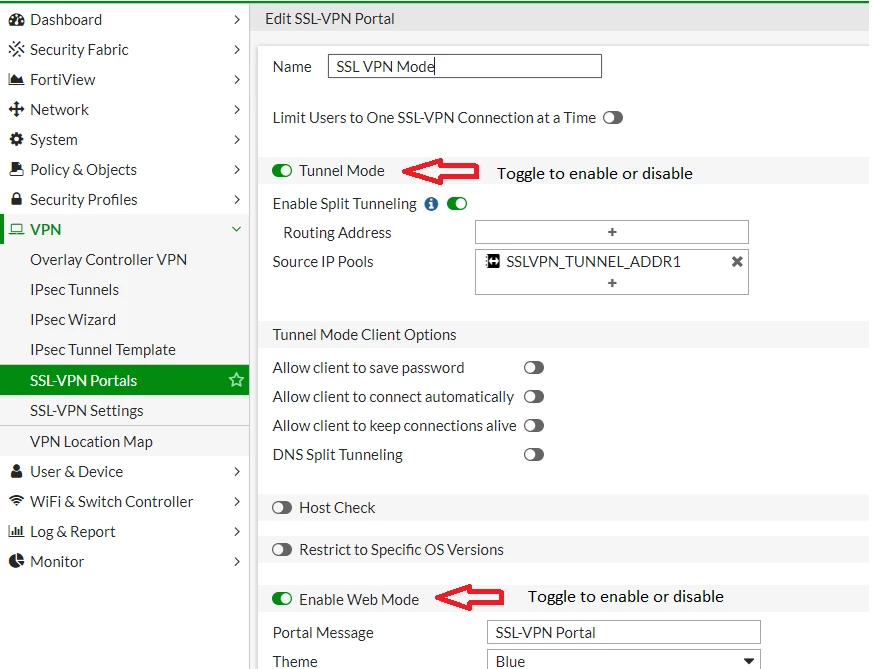
Task: Click the VPN laptop icon
Action: coord(17,229)
